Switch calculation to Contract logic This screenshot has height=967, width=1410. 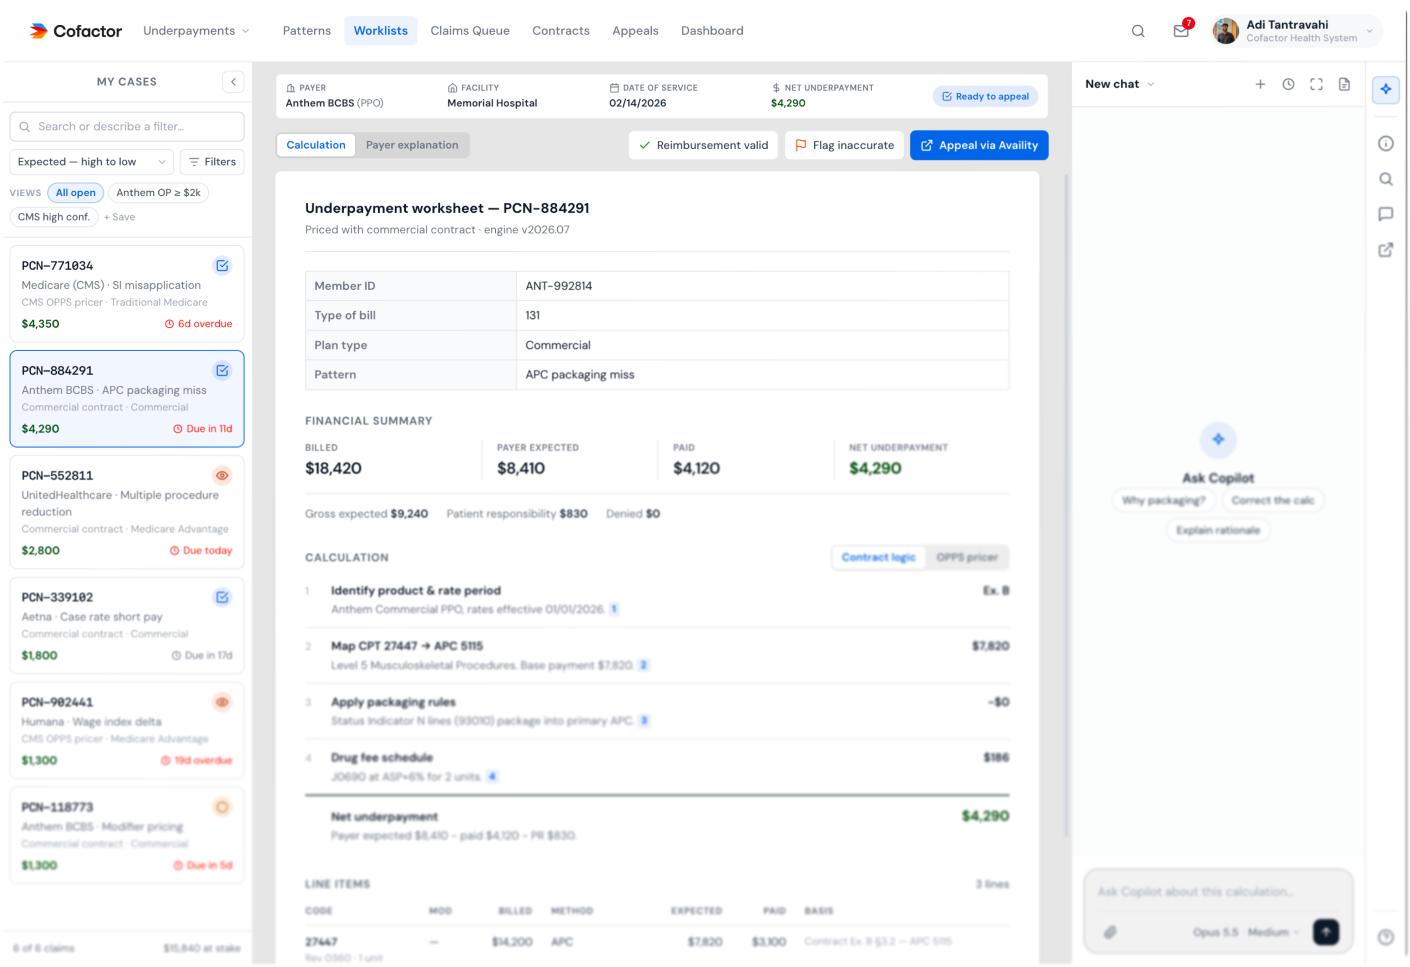click(x=879, y=558)
